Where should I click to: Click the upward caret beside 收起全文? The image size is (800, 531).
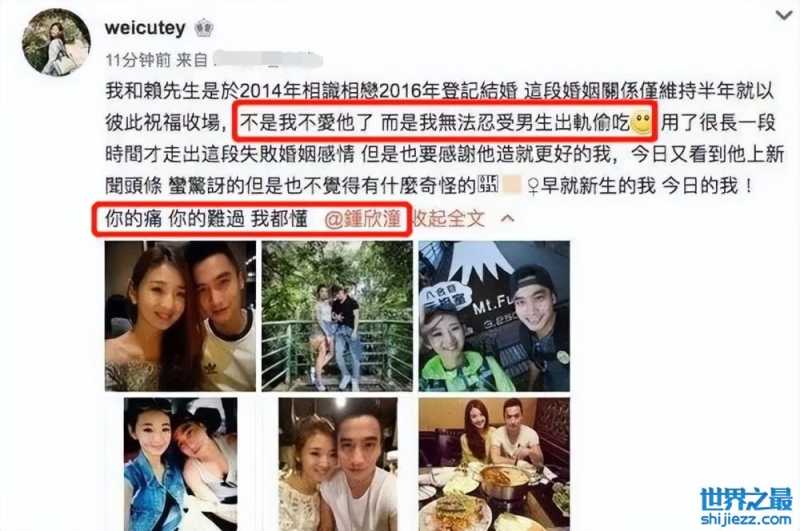point(507,219)
